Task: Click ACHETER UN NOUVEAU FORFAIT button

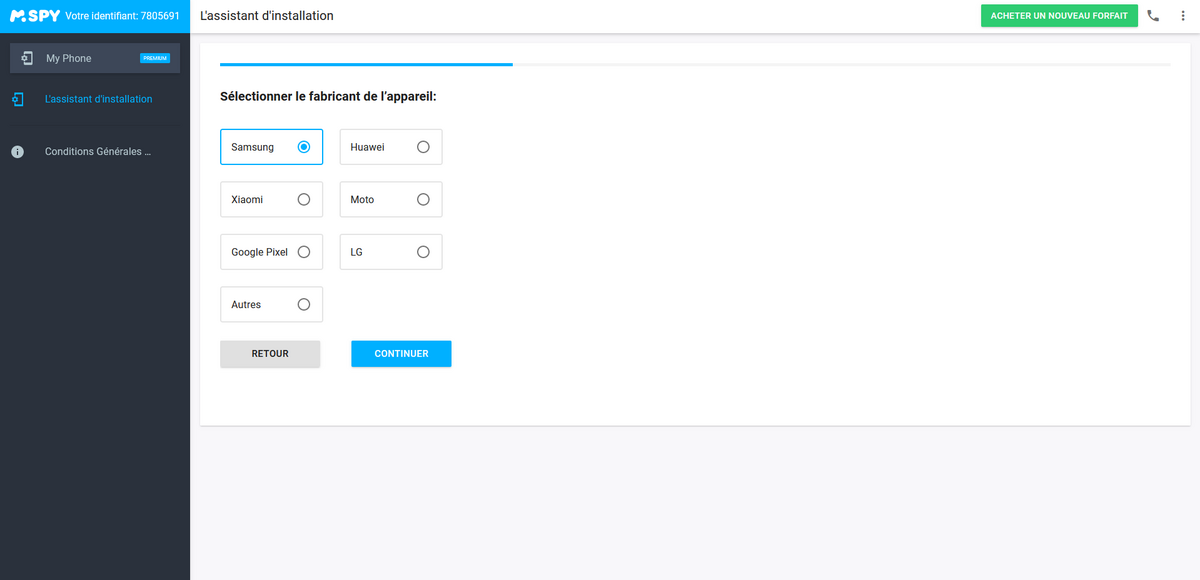Action: [1059, 16]
